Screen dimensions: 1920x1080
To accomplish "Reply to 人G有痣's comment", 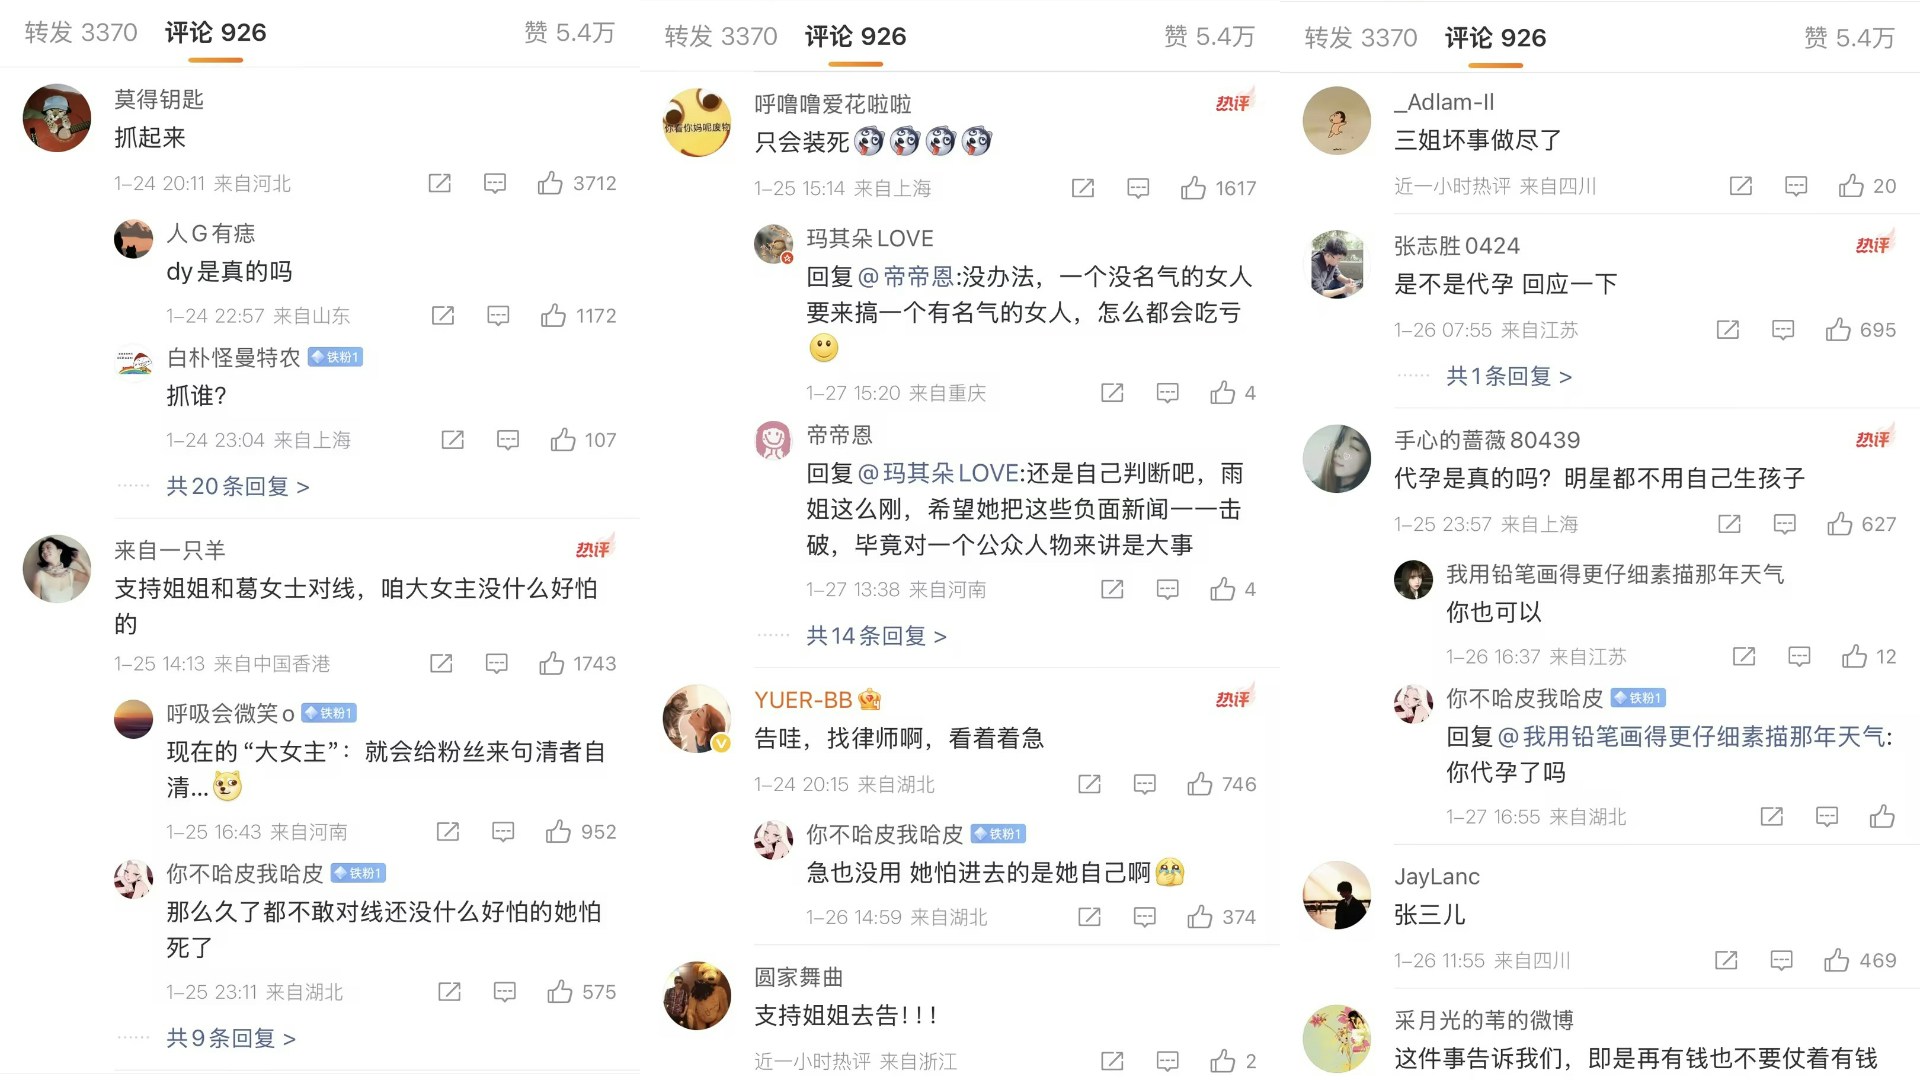I will (x=498, y=316).
